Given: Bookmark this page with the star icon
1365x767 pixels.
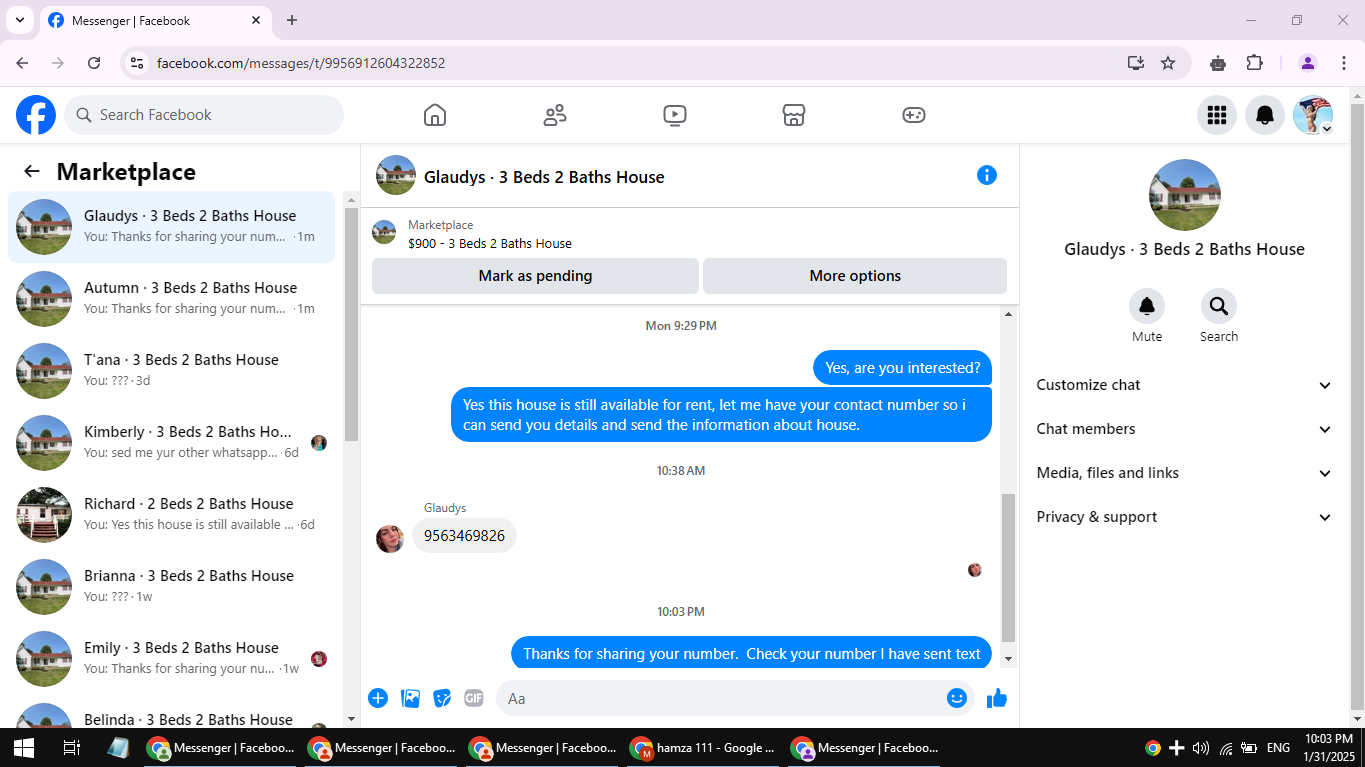Looking at the screenshot, I should (x=1168, y=63).
